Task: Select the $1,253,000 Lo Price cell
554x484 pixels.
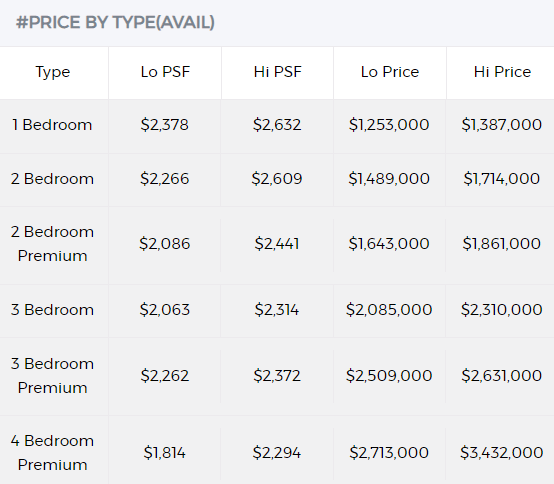Action: point(389,125)
